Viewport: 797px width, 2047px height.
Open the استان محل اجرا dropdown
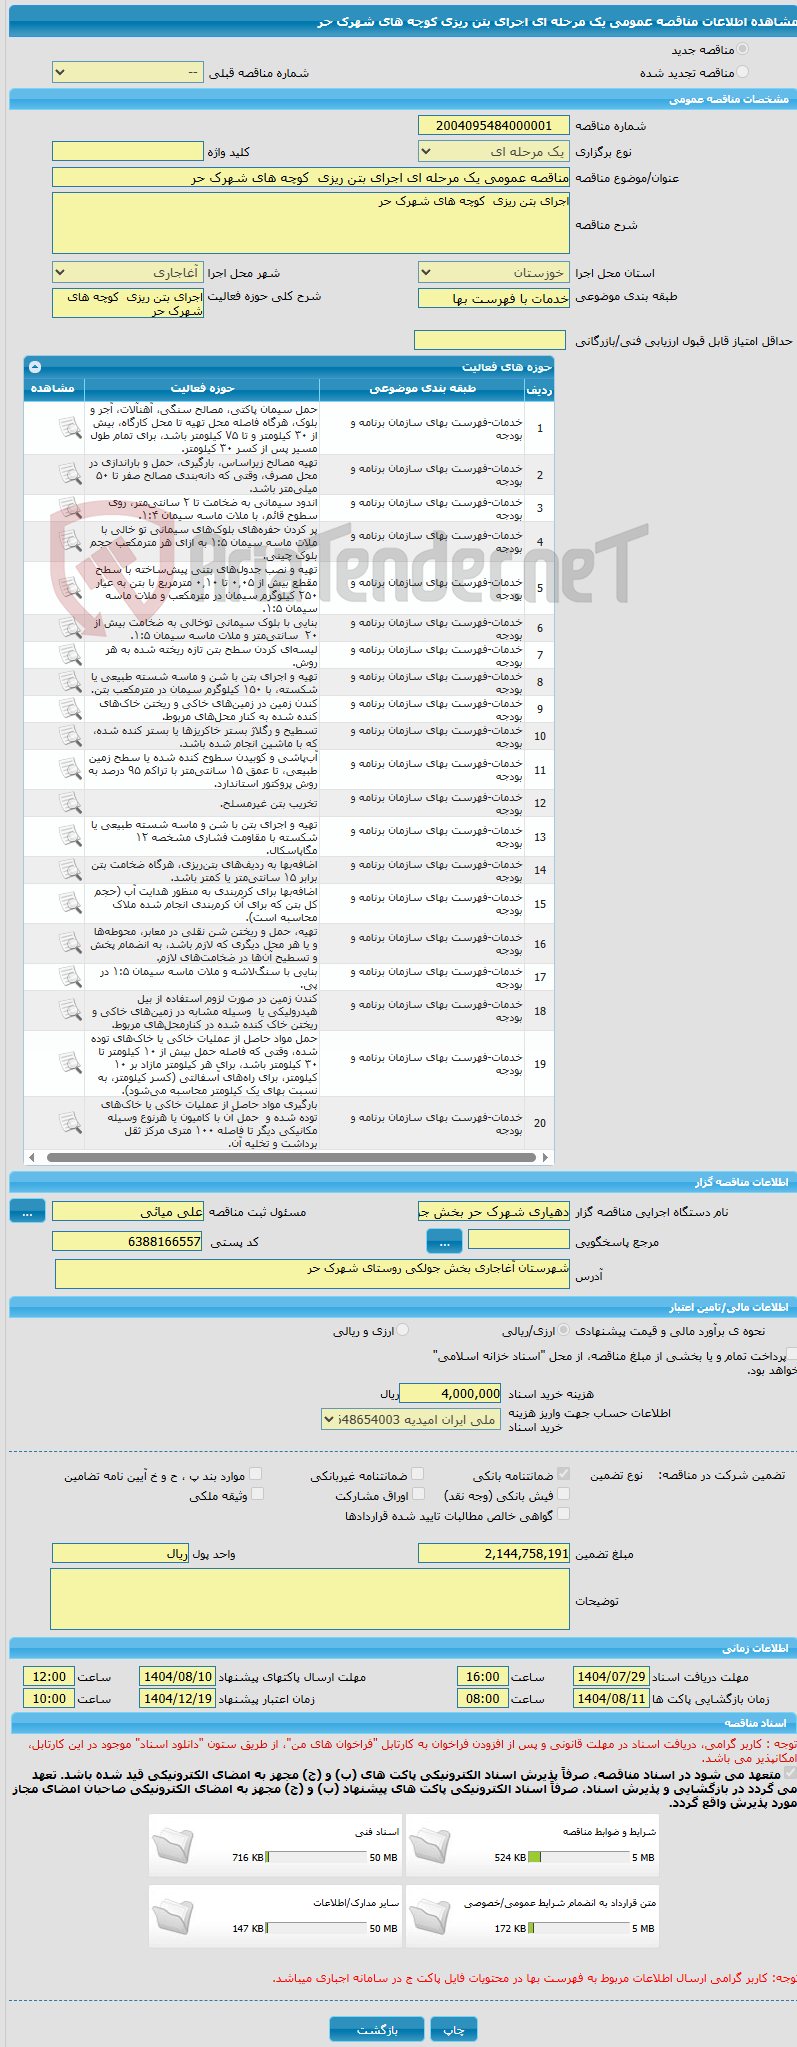pos(494,273)
